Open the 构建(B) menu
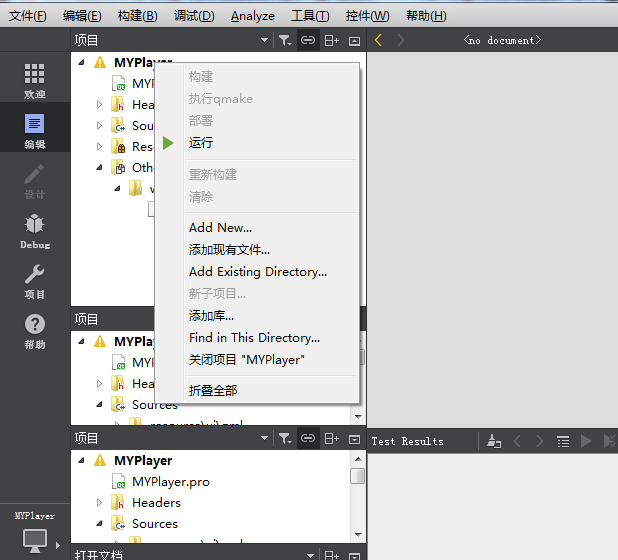618x560 pixels. click(x=138, y=16)
